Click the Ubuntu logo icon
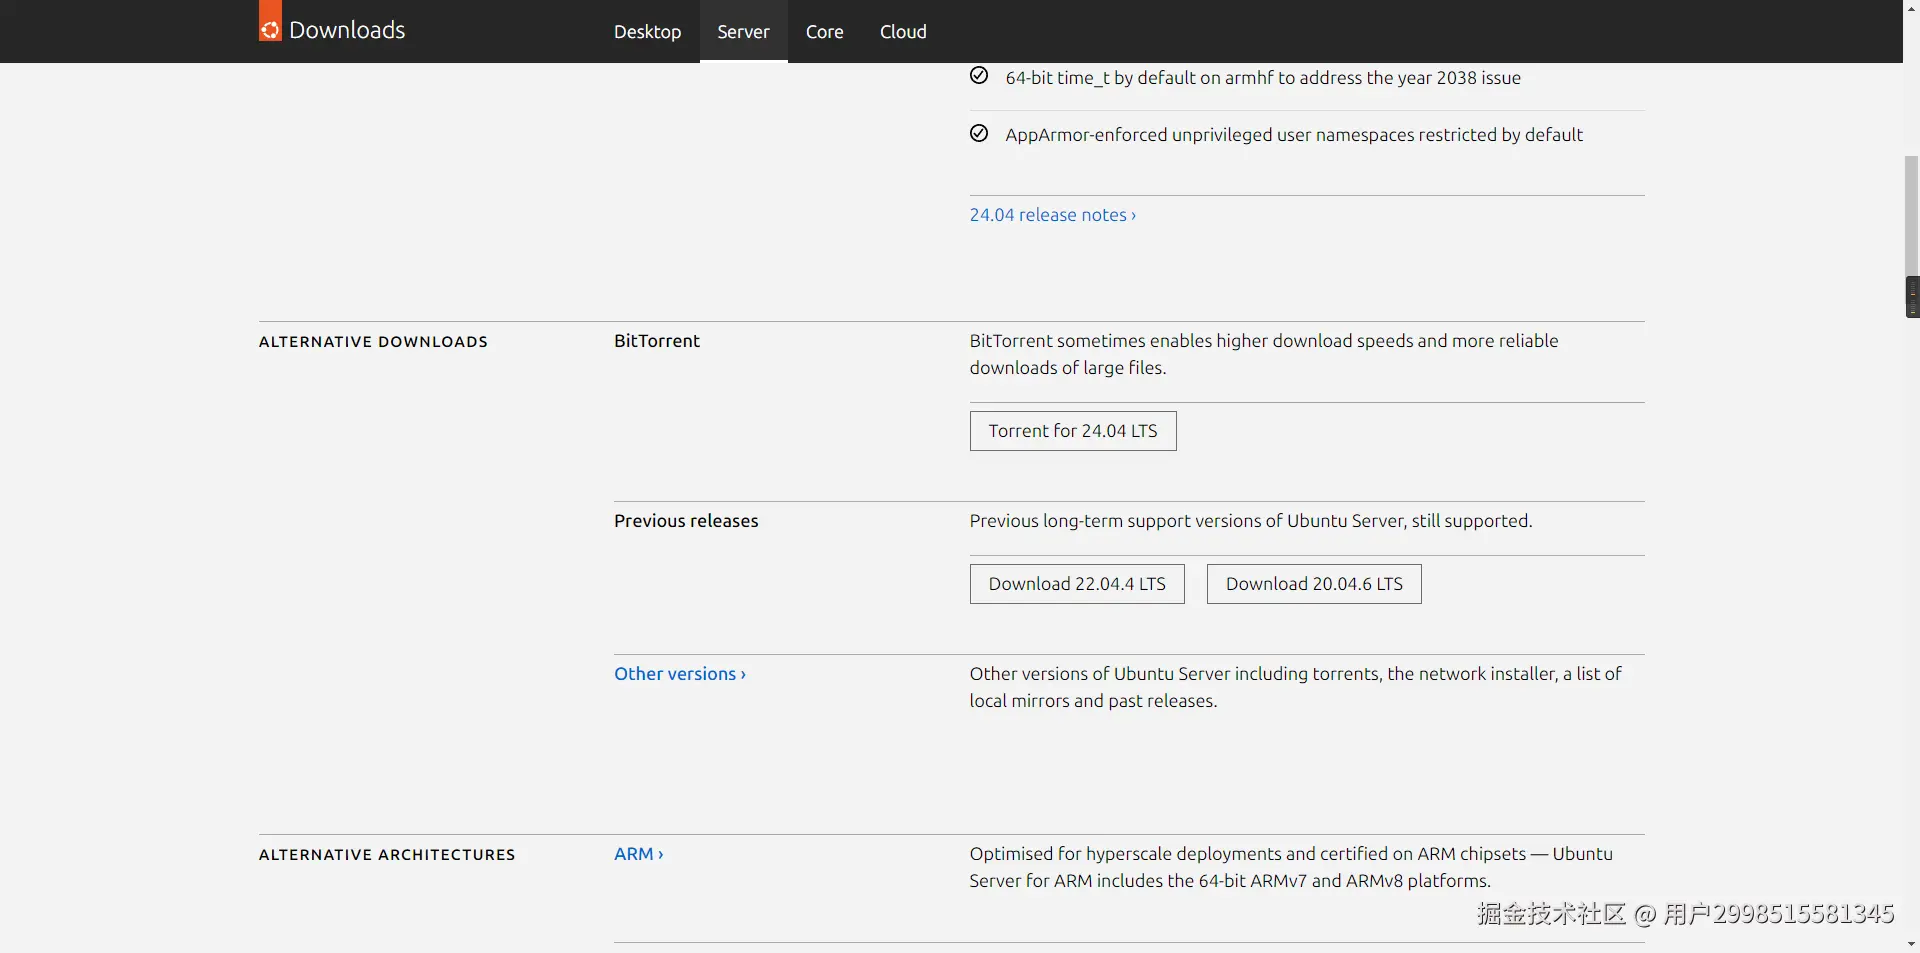 (270, 22)
